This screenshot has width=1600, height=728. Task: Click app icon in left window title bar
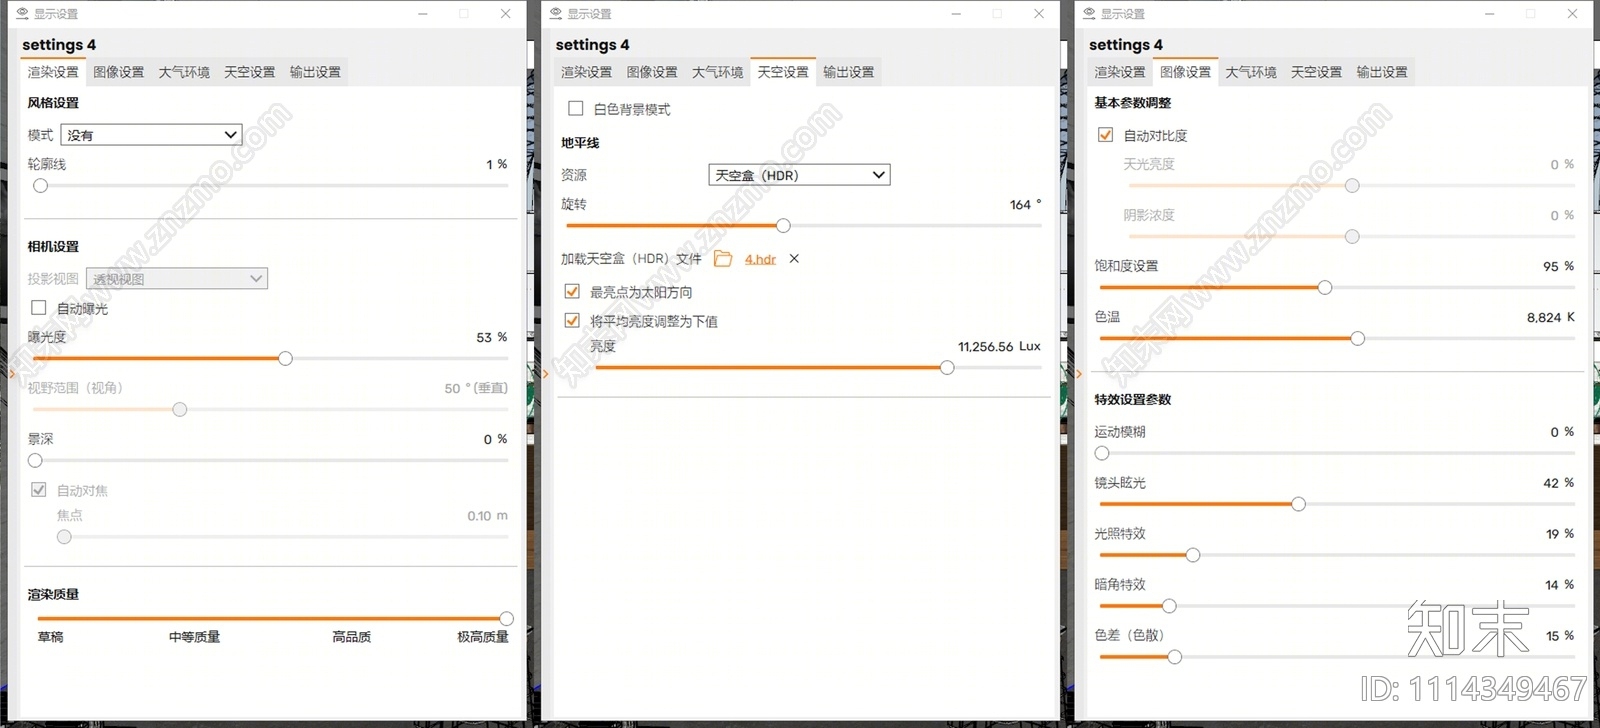(x=22, y=14)
